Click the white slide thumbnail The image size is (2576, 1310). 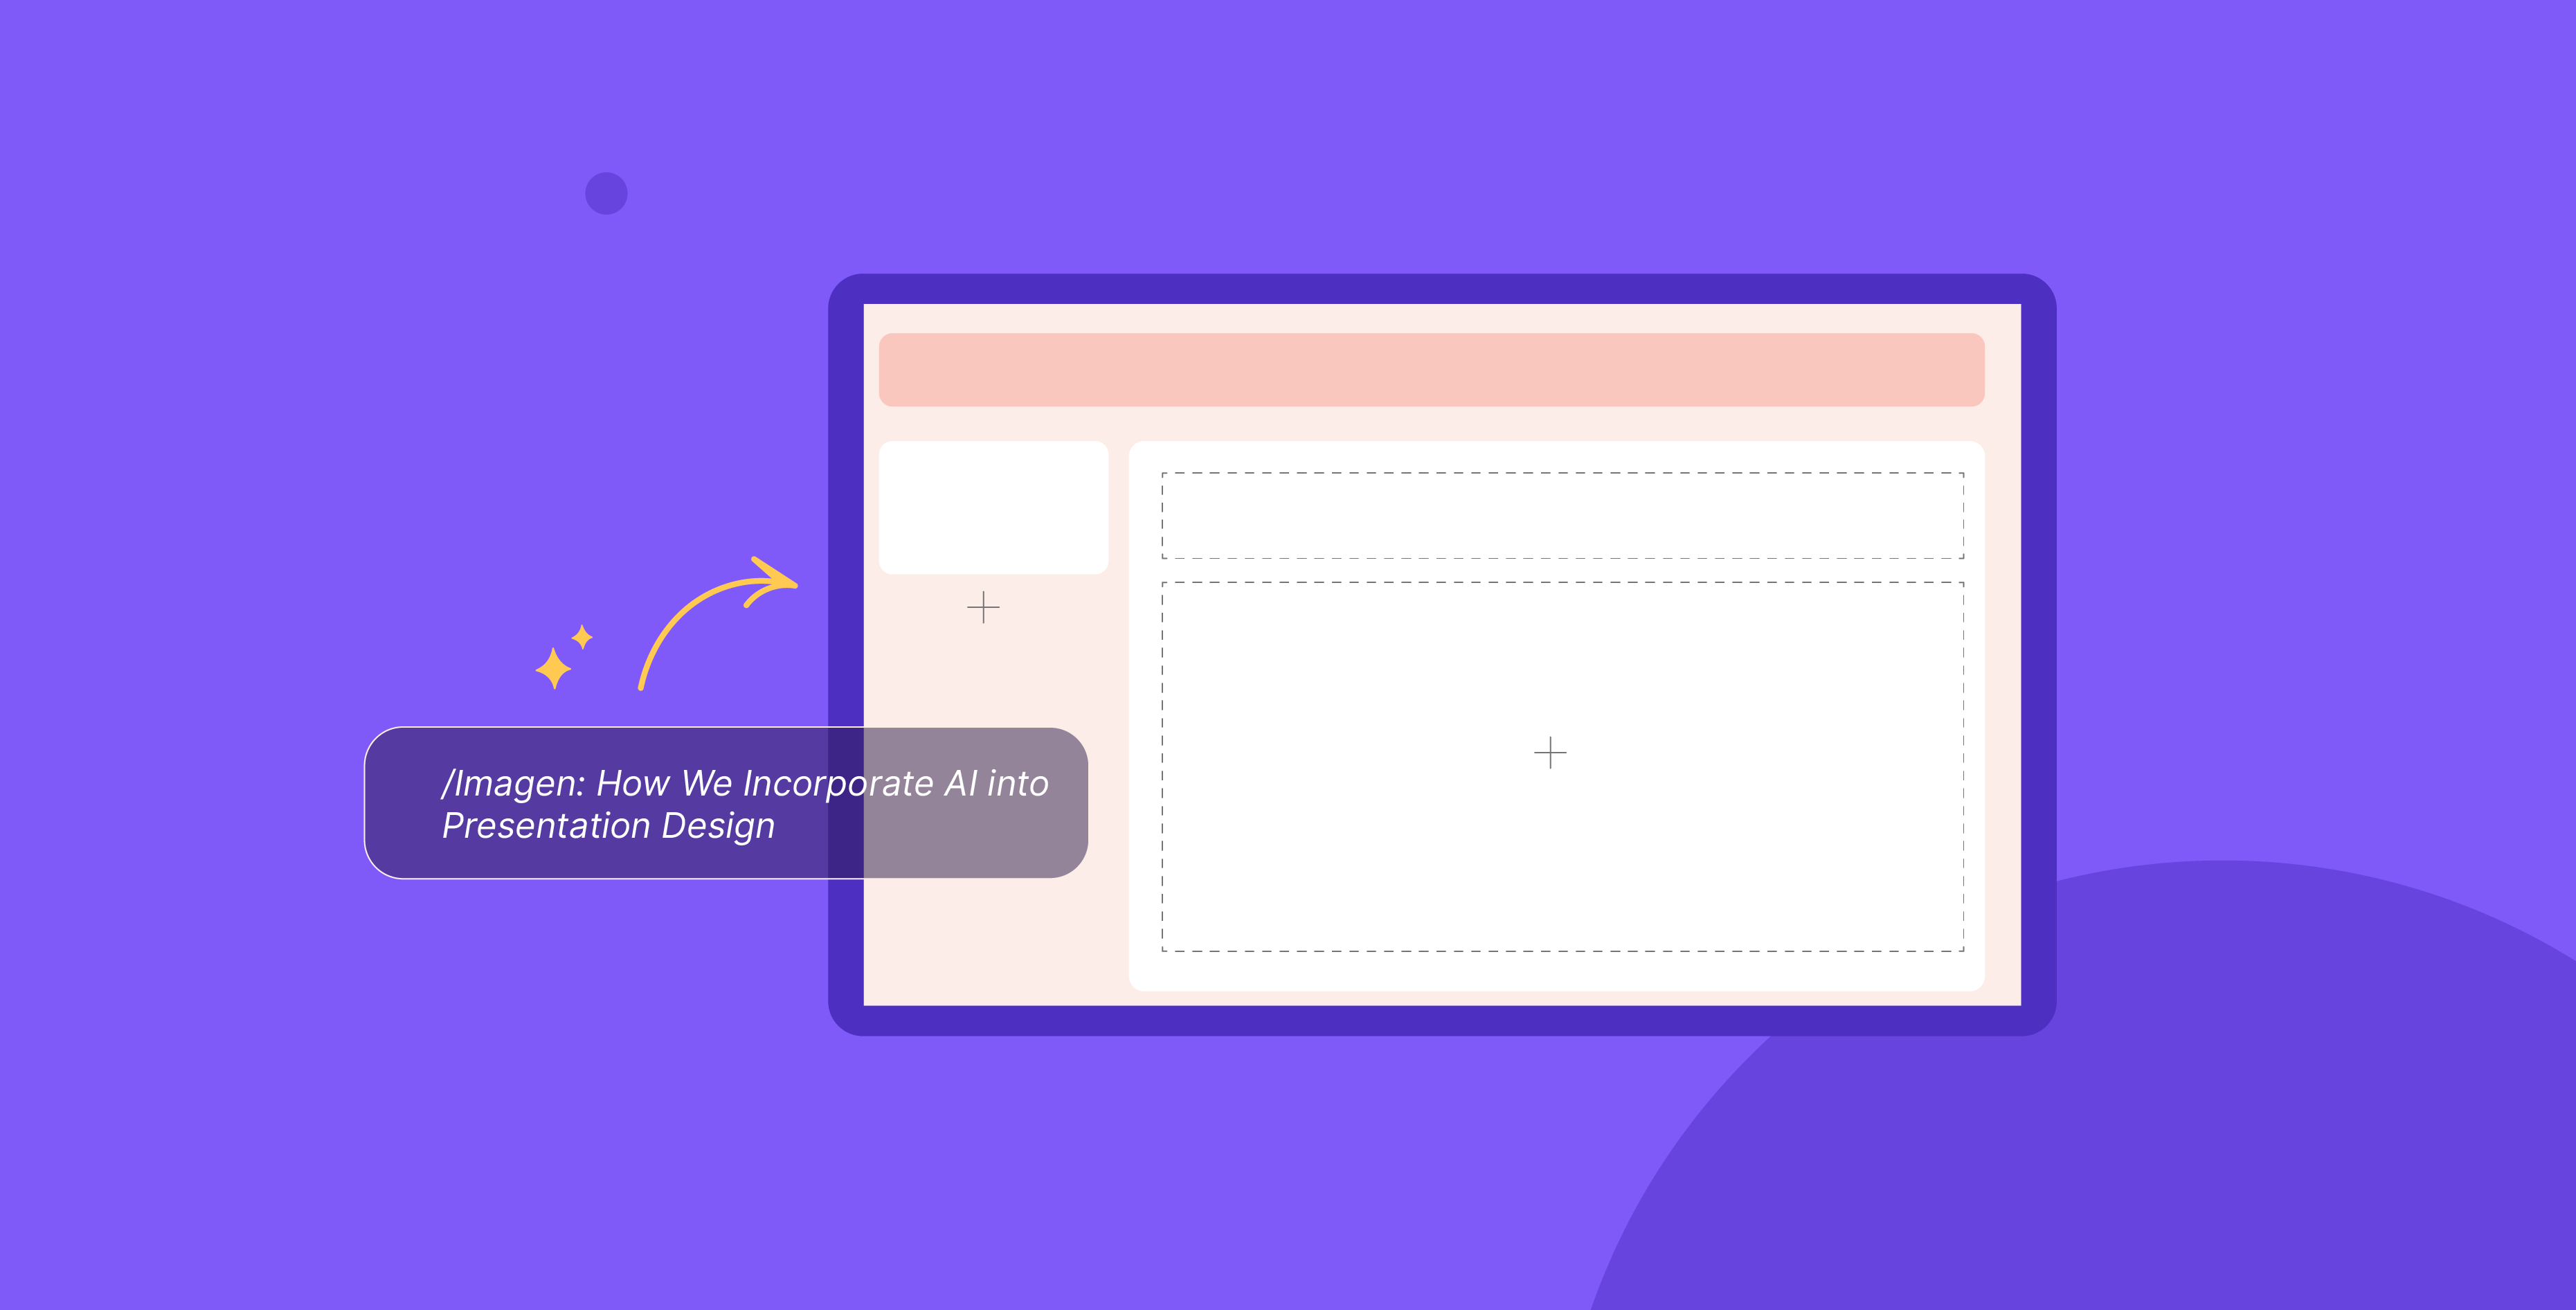coord(987,506)
